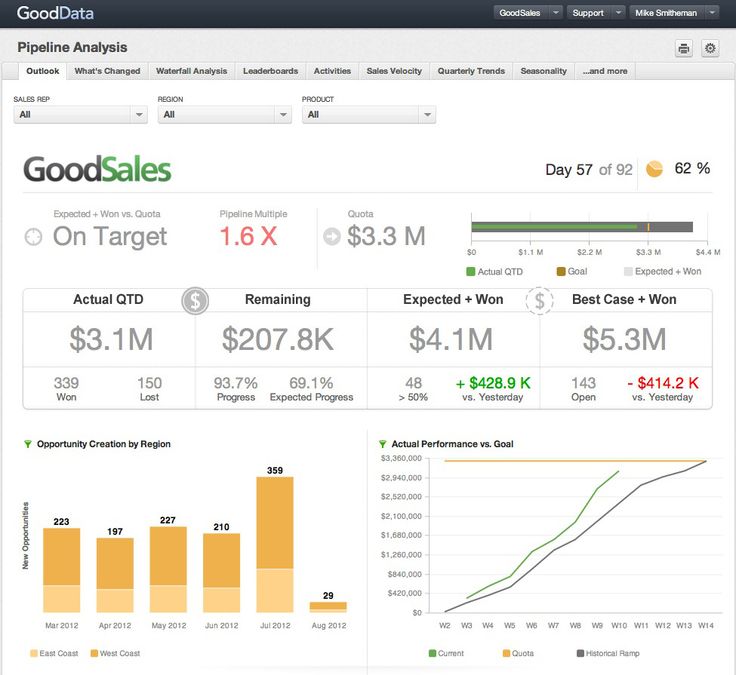736x675 pixels.
Task: Open the Sales Rep filter dropdown
Action: pos(80,115)
